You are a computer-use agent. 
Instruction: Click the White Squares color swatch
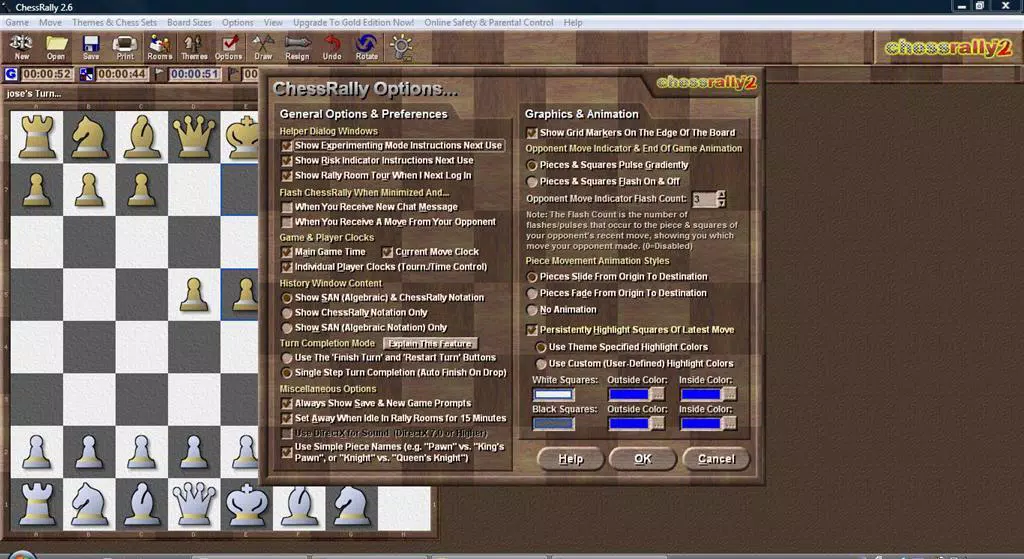tap(553, 394)
